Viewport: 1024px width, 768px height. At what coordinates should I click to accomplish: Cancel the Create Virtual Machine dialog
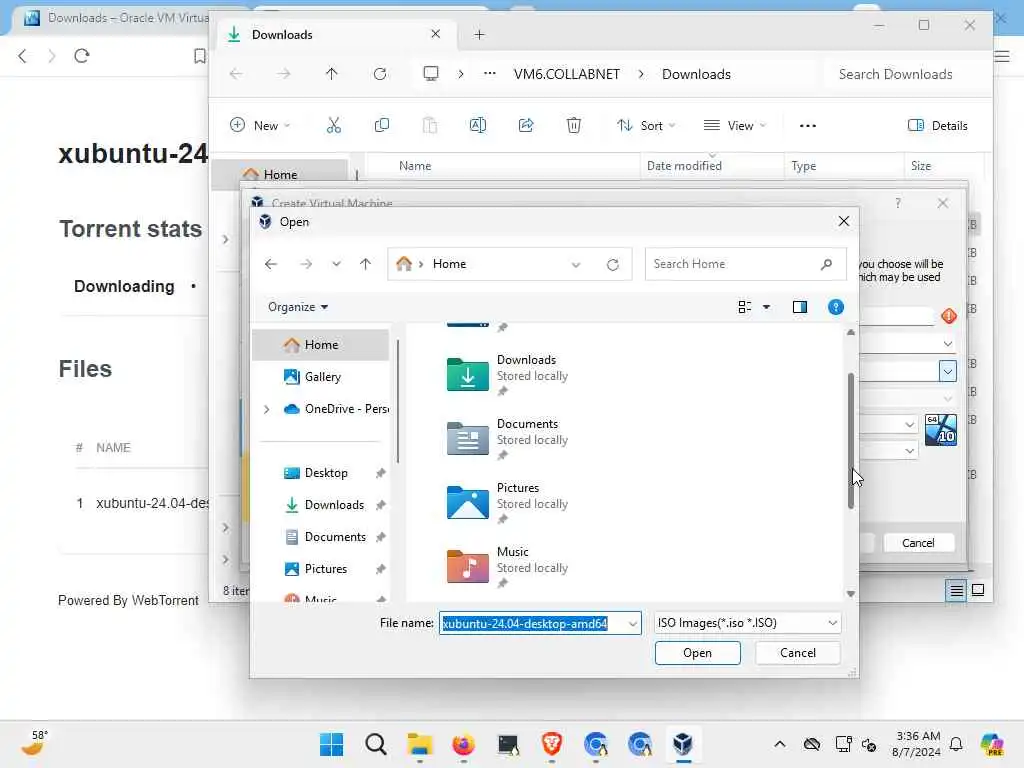918,543
